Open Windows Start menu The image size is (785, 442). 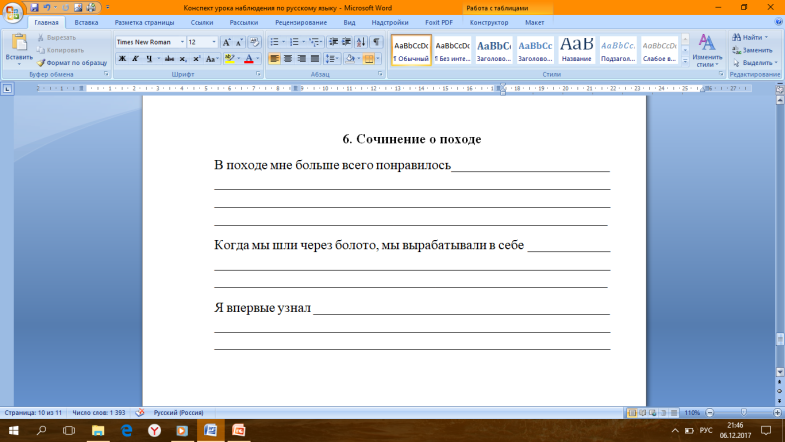14,430
